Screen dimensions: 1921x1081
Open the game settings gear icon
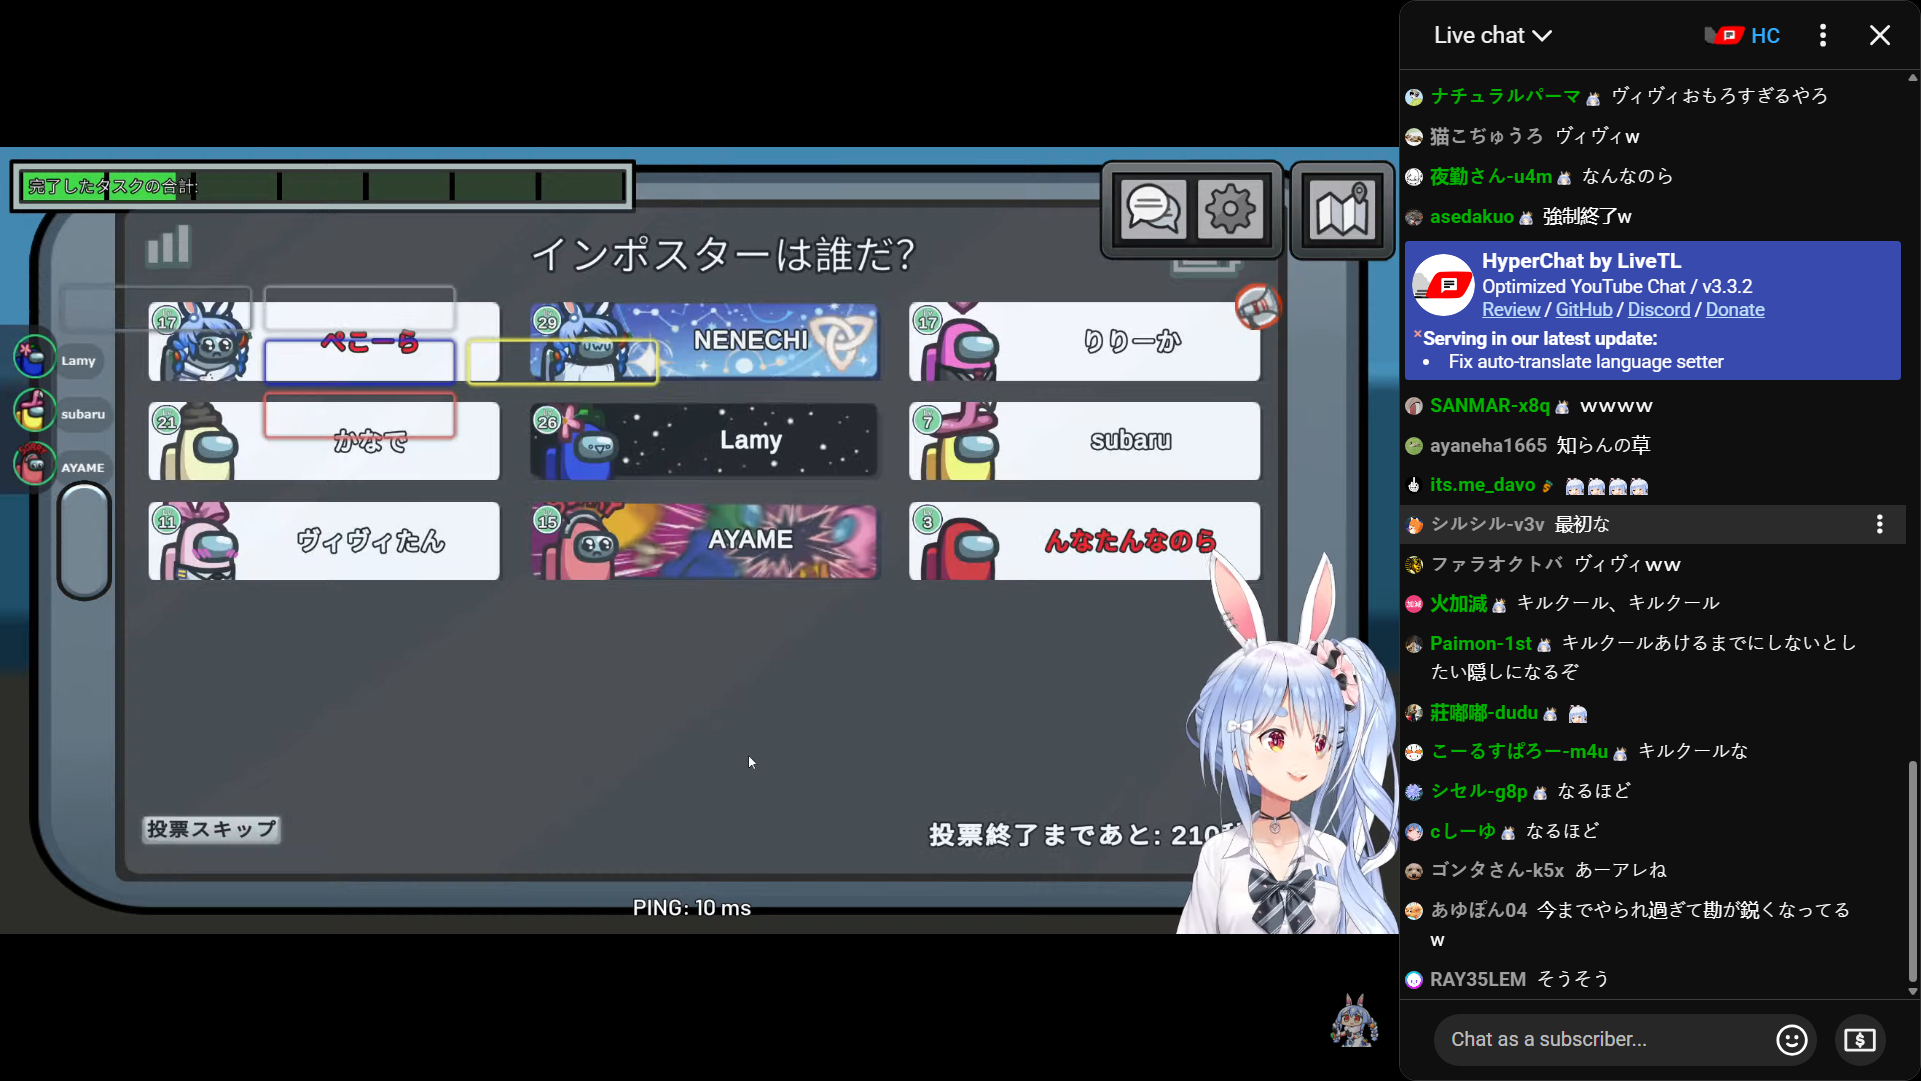click(x=1230, y=210)
